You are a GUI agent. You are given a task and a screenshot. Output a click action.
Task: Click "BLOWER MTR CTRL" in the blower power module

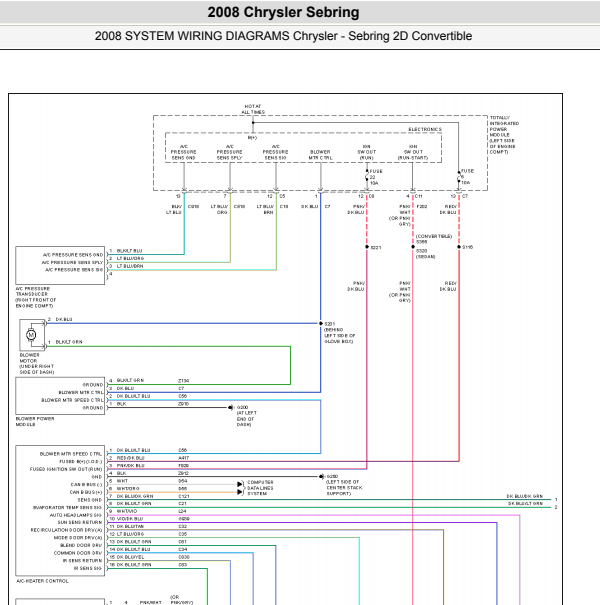81,392
